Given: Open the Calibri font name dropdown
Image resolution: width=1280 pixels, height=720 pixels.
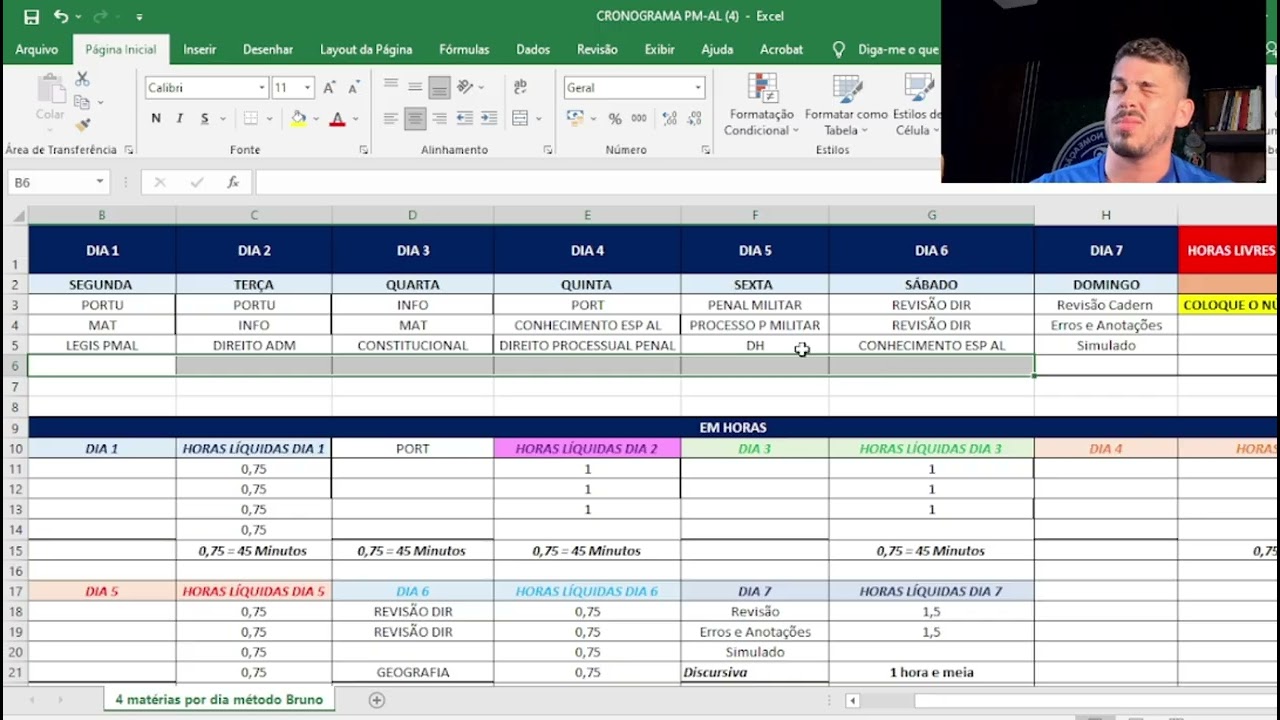Looking at the screenshot, I should click(262, 88).
